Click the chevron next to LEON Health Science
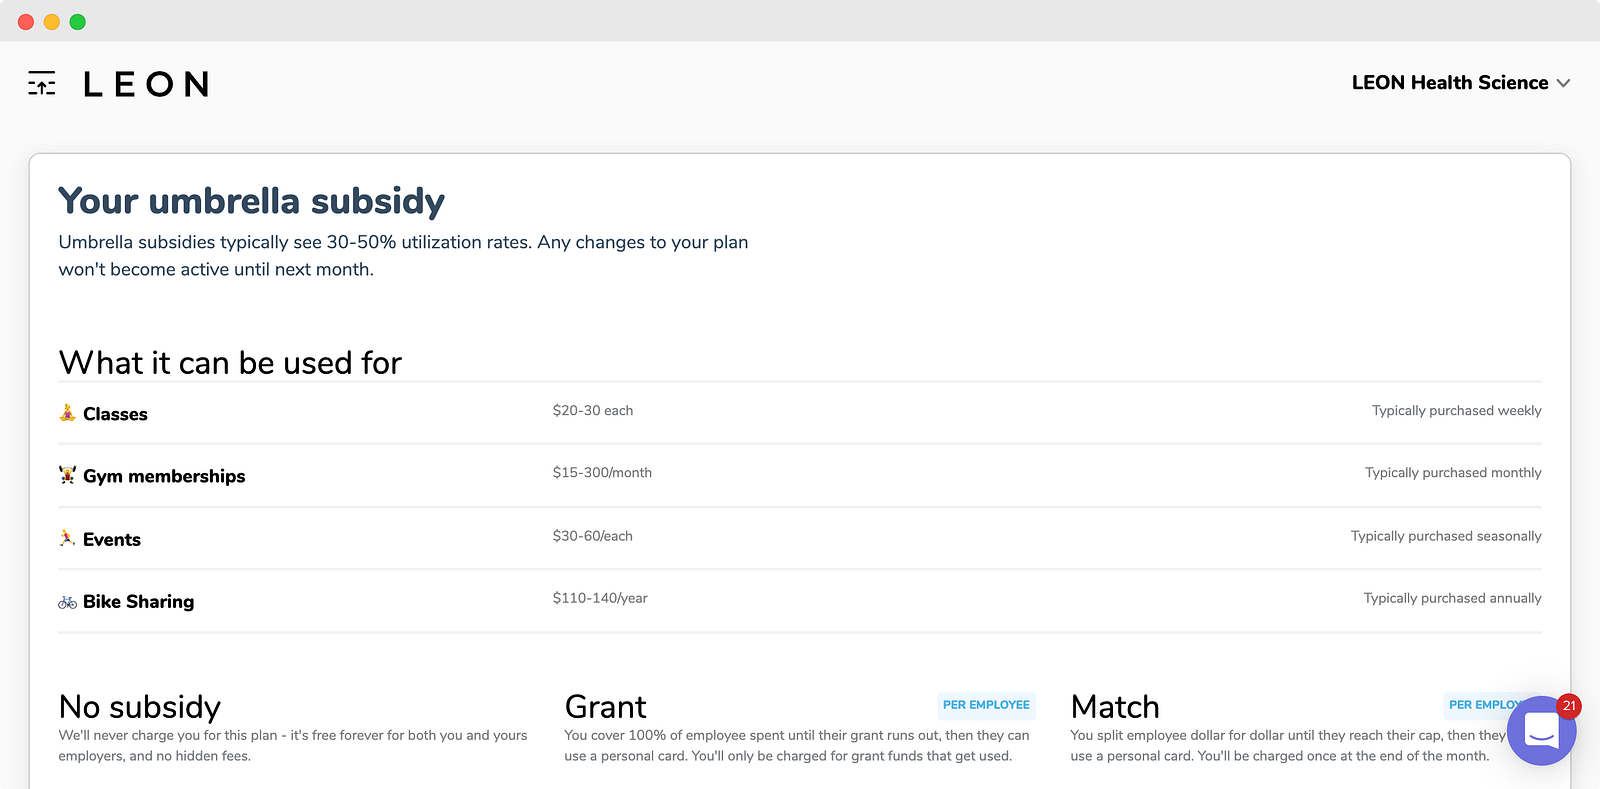The height and width of the screenshot is (789, 1600). pos(1563,83)
